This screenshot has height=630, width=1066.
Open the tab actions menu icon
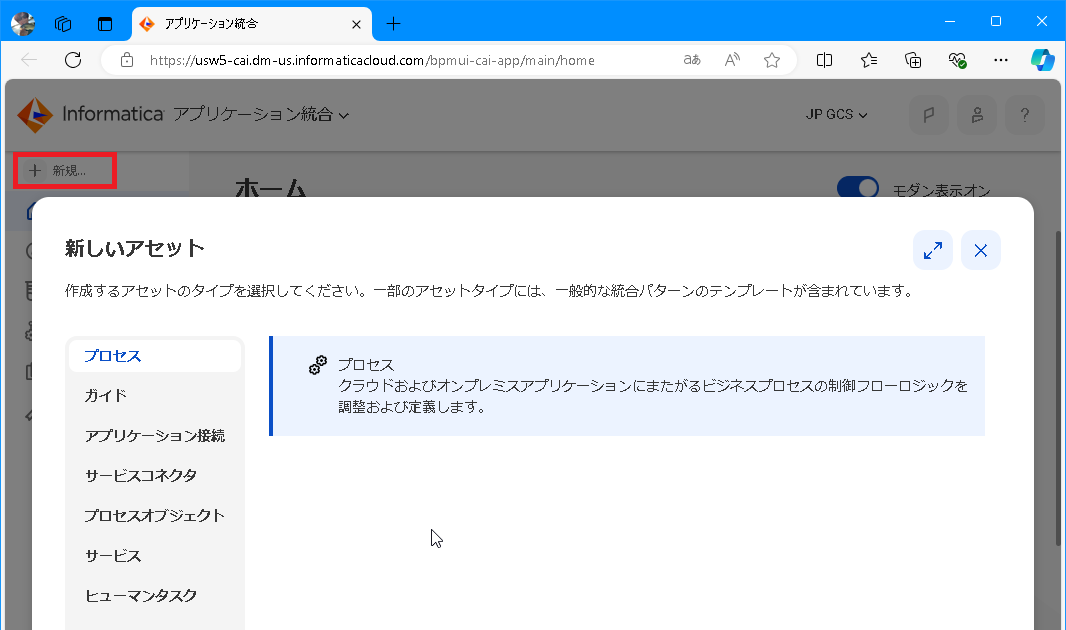[105, 24]
